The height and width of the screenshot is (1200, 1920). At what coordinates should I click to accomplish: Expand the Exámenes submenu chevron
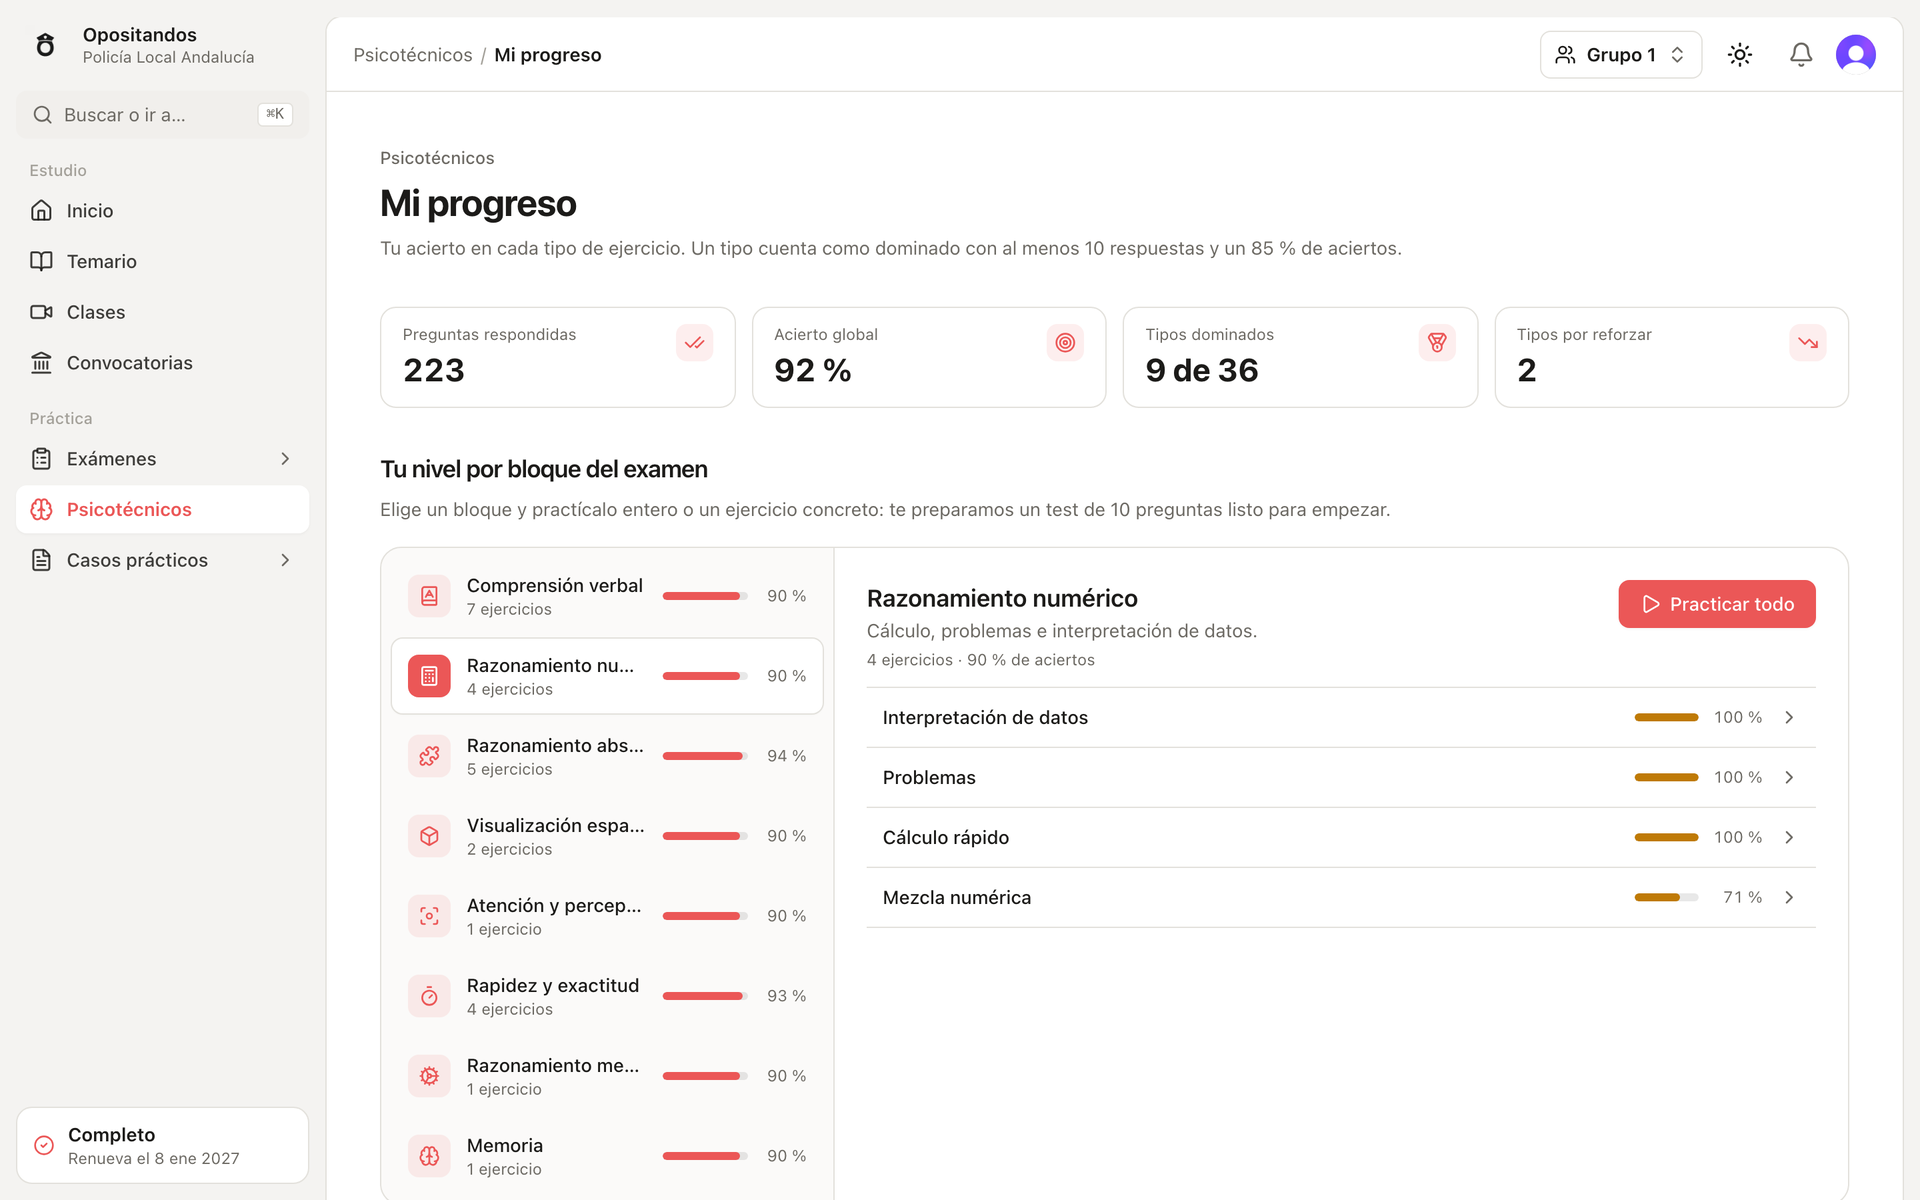pos(285,459)
